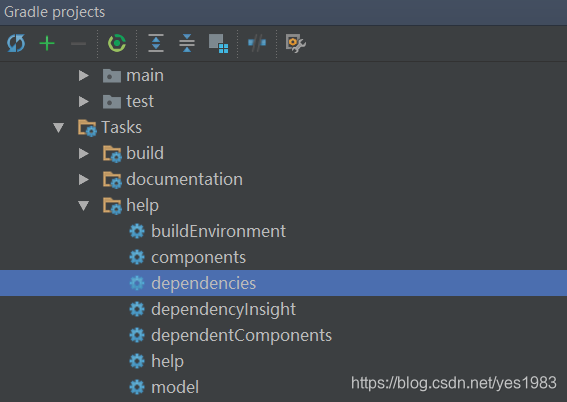
Task: Click the Tasks folder gear icon
Action: tap(87, 128)
